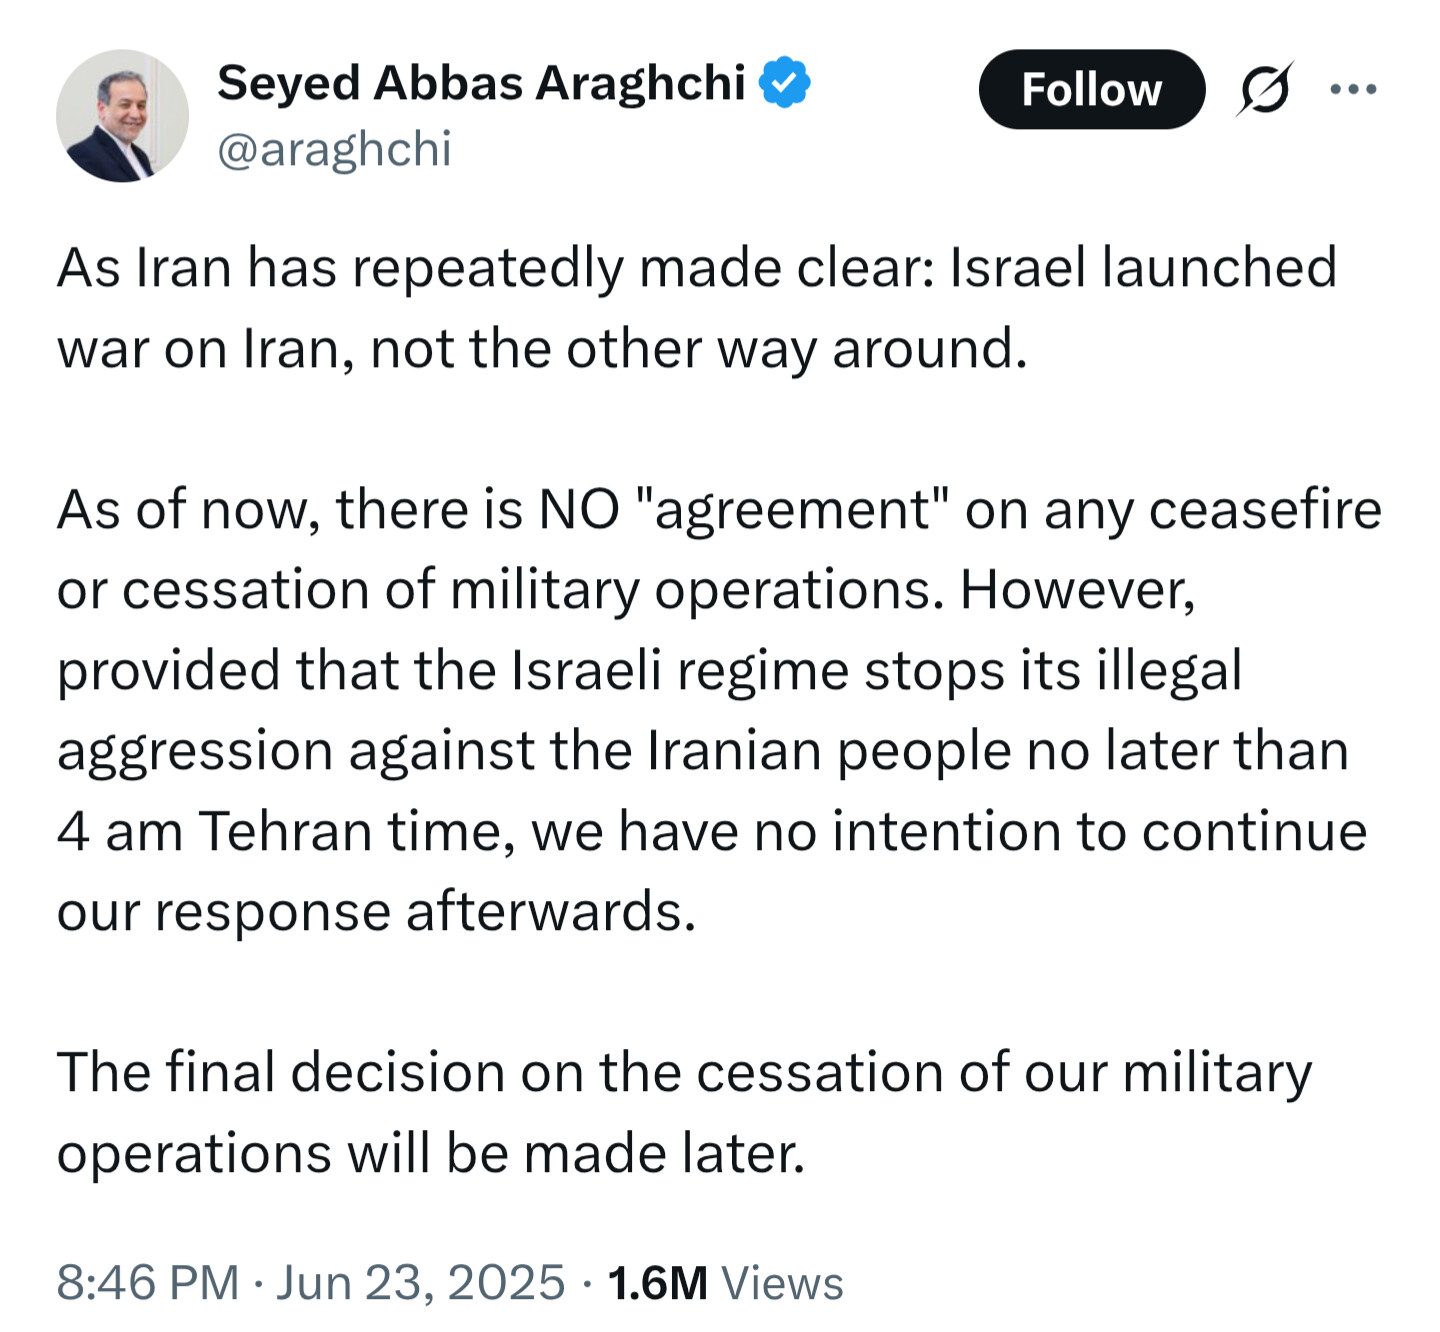Click the word 'ceasefire' in the tweet
This screenshot has width=1440, height=1332.
1265,509
